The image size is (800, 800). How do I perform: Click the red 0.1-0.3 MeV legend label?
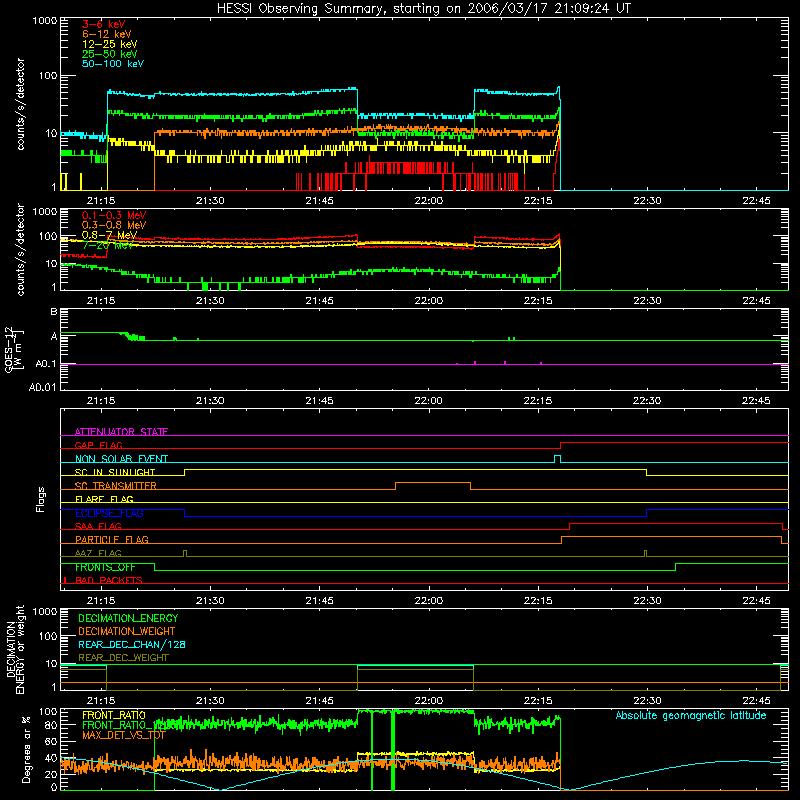pos(114,215)
